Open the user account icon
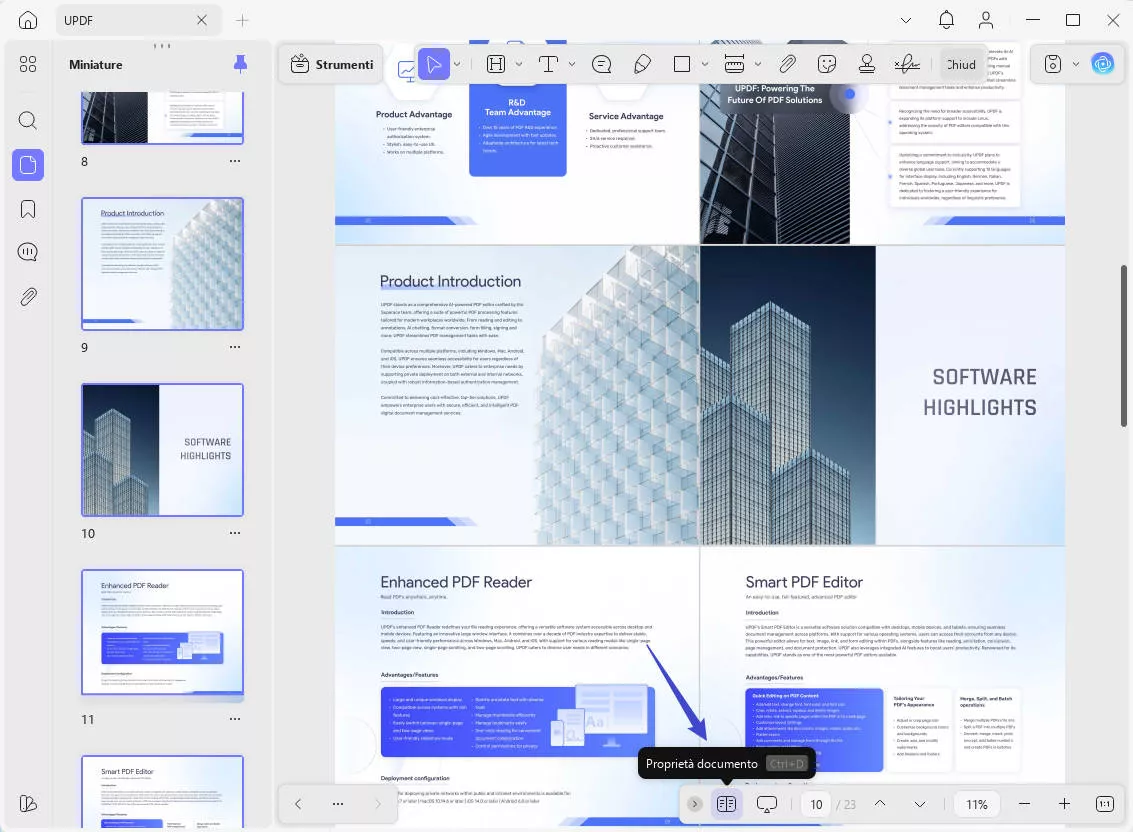The width and height of the screenshot is (1133, 832). pyautogui.click(x=986, y=20)
